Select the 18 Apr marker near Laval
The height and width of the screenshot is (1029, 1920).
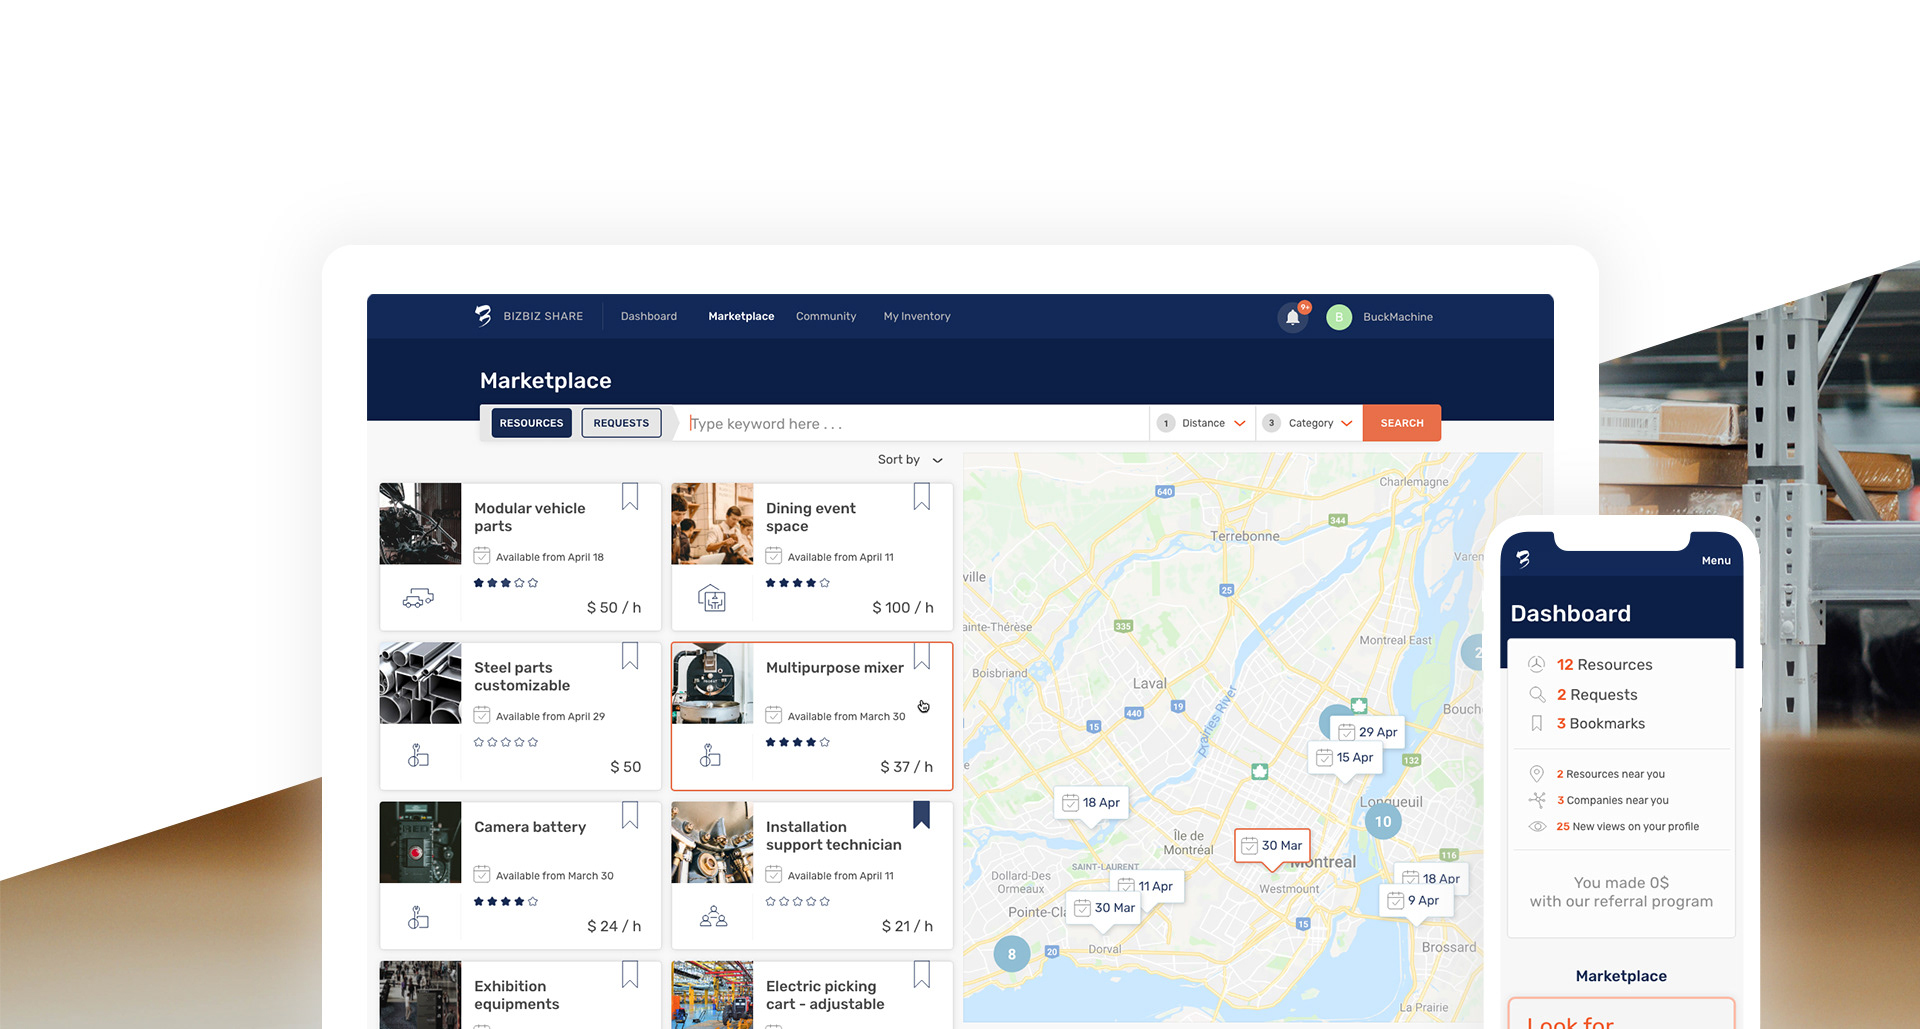[x=1092, y=803]
